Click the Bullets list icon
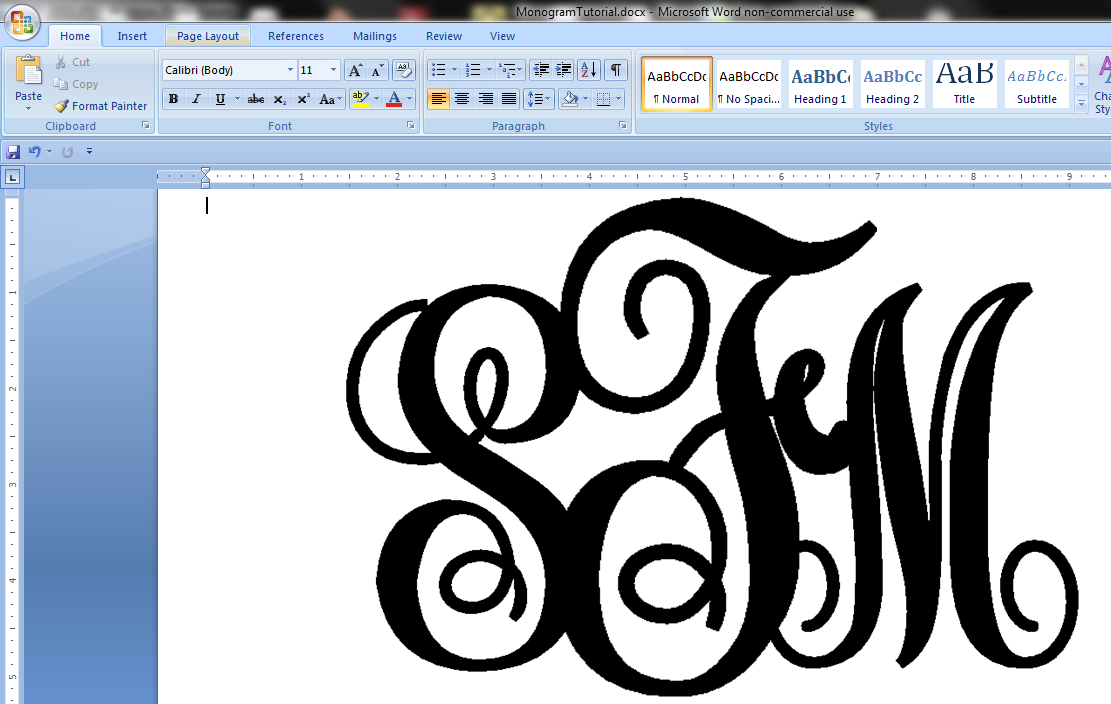The width and height of the screenshot is (1111, 704). tap(439, 69)
